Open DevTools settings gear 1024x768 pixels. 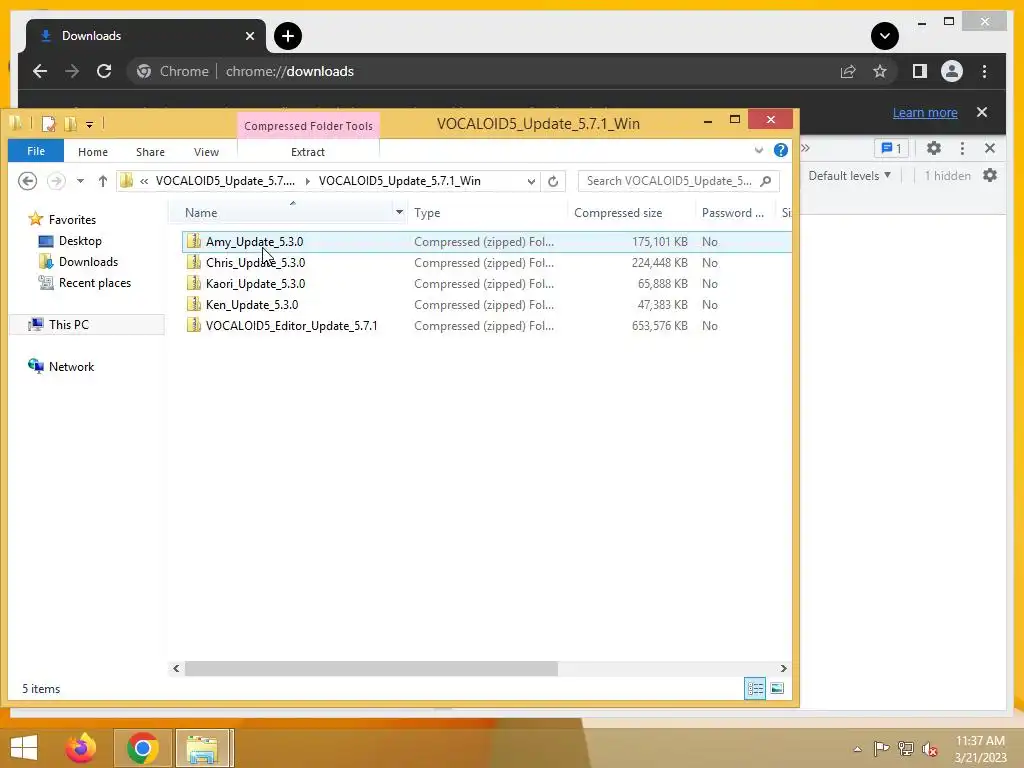[x=934, y=148]
